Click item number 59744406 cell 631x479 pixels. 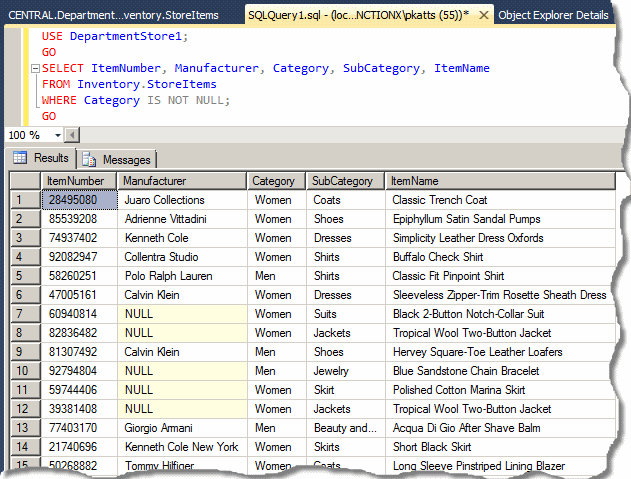tap(80, 390)
